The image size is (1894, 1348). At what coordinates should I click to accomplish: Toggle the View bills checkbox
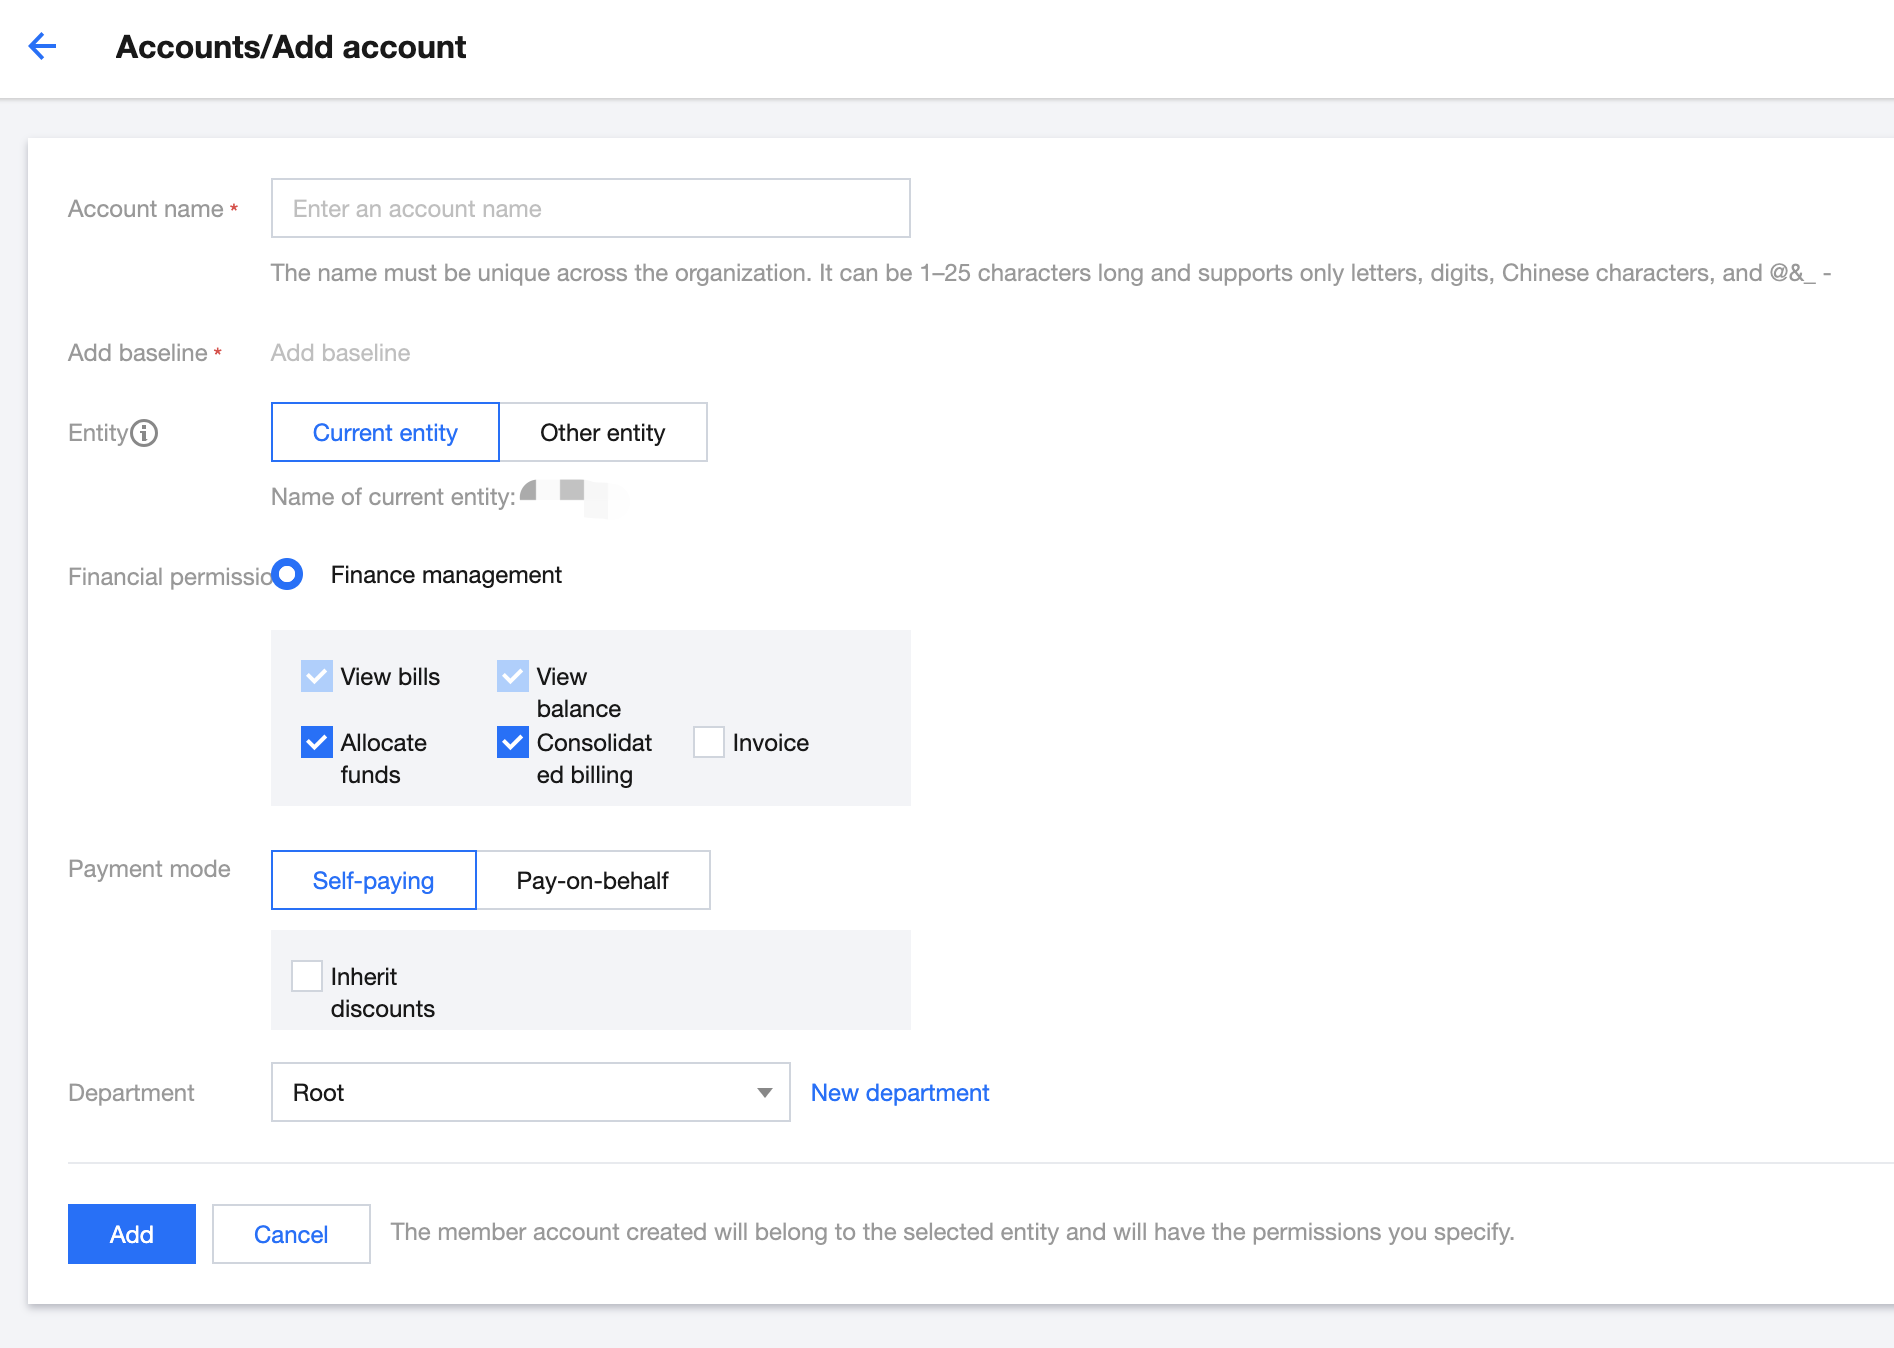click(317, 676)
